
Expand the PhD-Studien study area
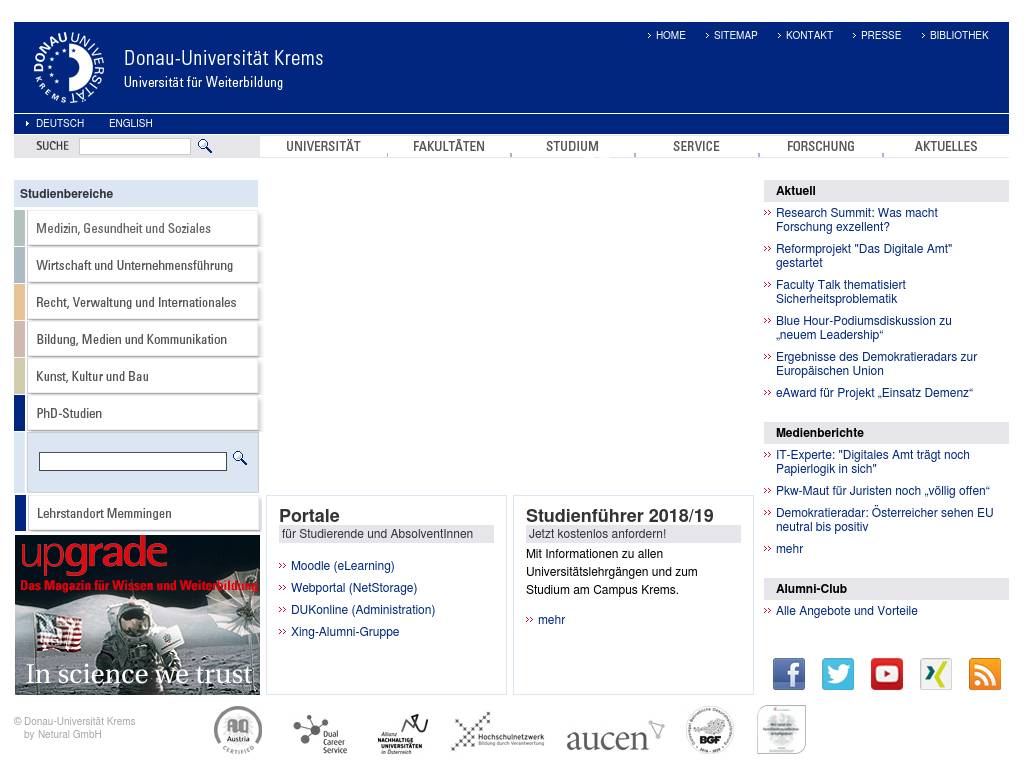[x=69, y=413]
